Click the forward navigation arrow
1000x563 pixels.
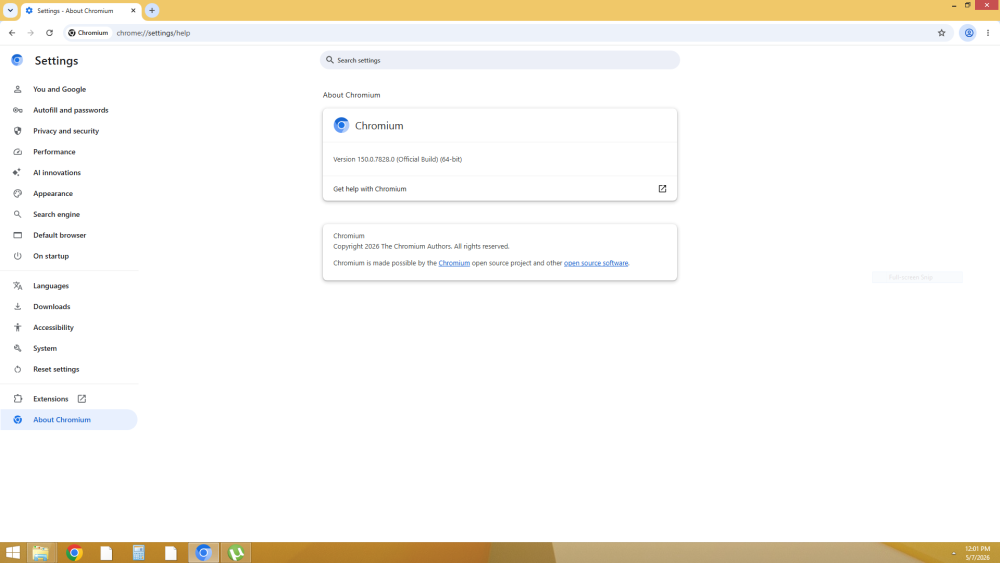click(31, 33)
